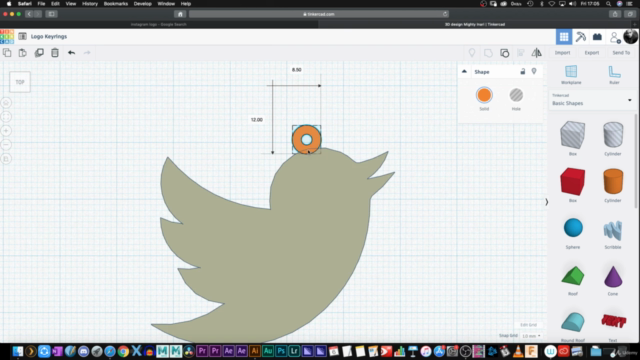The height and width of the screenshot is (360, 640).
Task: Open the designs list icon beside the title
Action: coord(22,36)
